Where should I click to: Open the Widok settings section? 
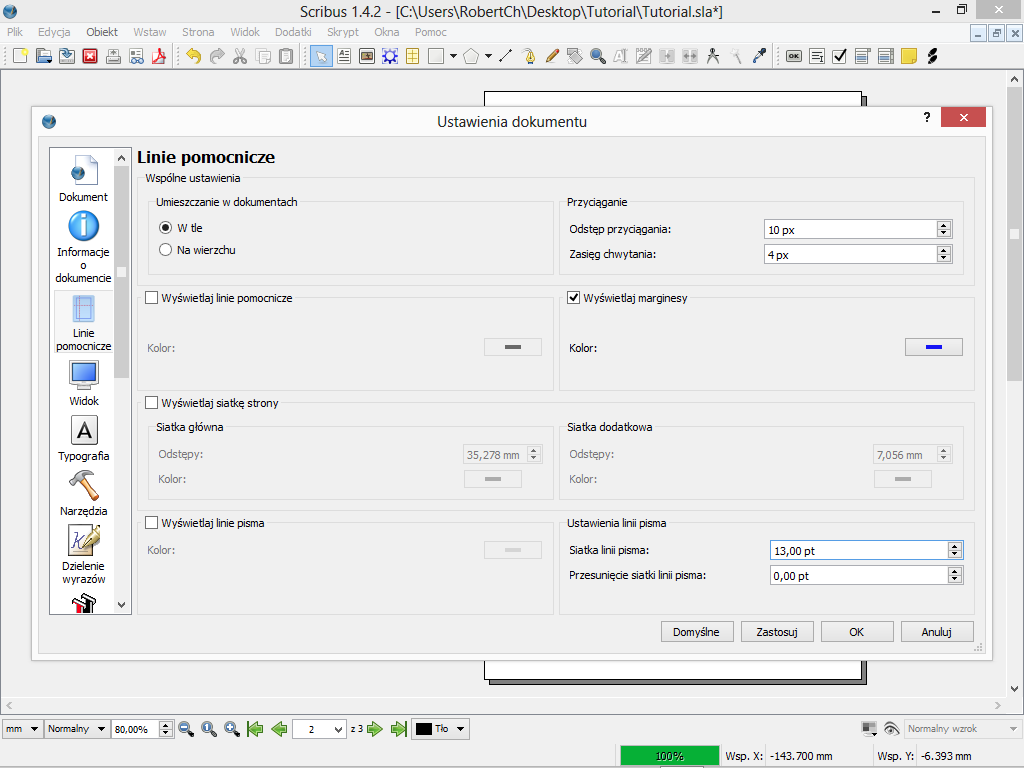pos(83,376)
